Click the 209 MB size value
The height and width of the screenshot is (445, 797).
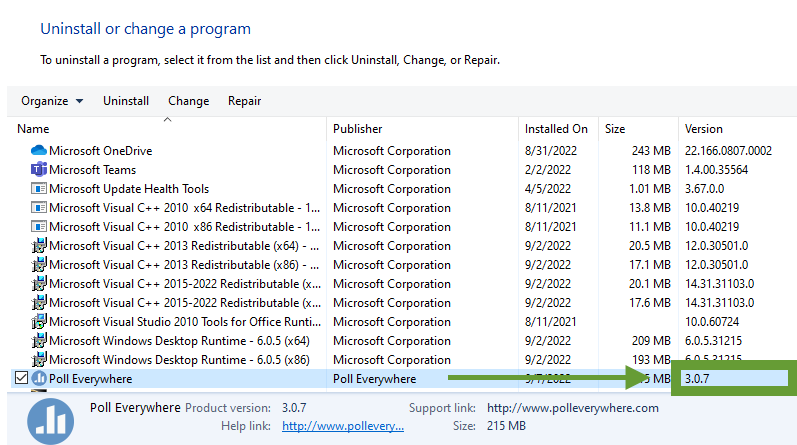[651, 341]
